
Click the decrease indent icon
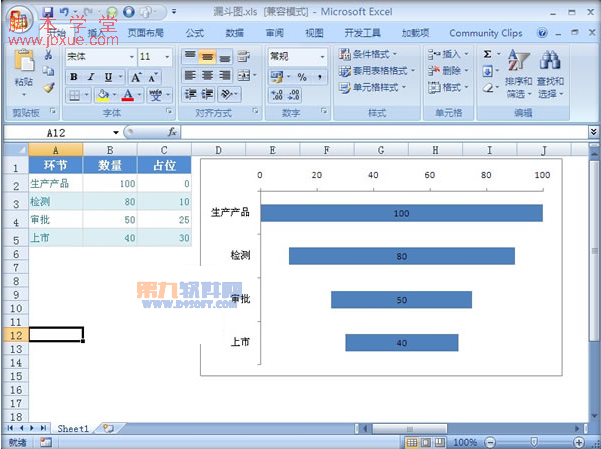(190, 94)
